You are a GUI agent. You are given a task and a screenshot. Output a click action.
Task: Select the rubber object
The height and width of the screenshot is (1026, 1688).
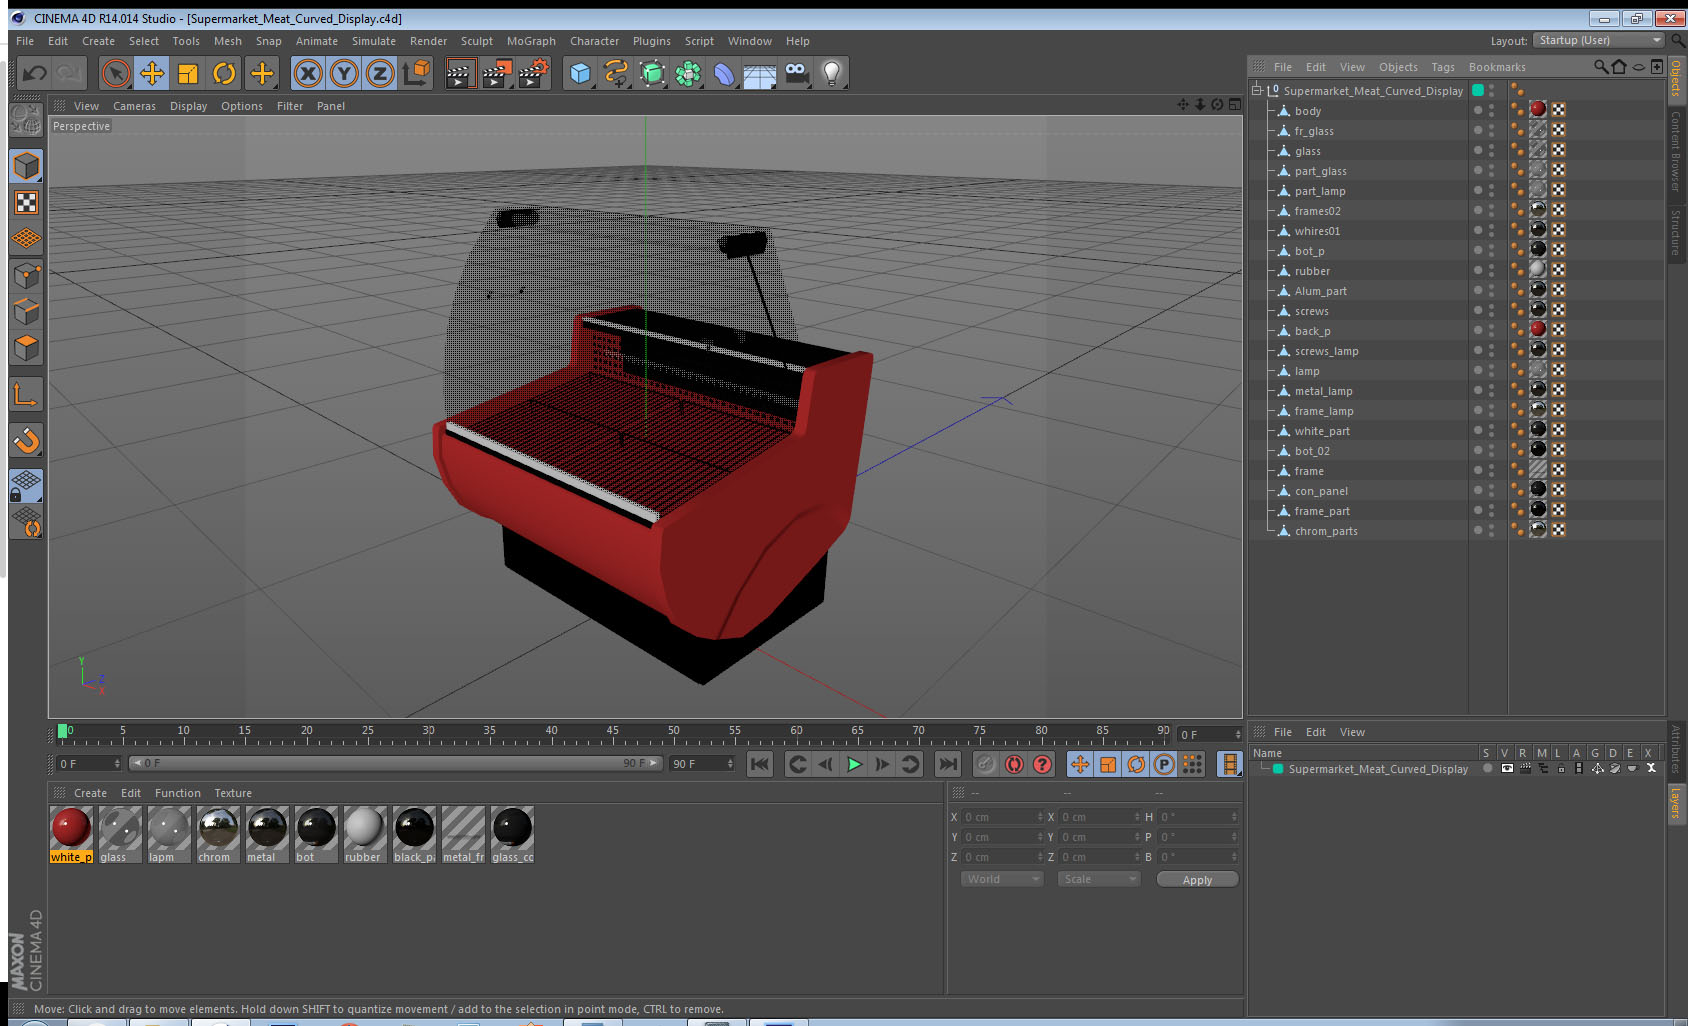(1312, 271)
